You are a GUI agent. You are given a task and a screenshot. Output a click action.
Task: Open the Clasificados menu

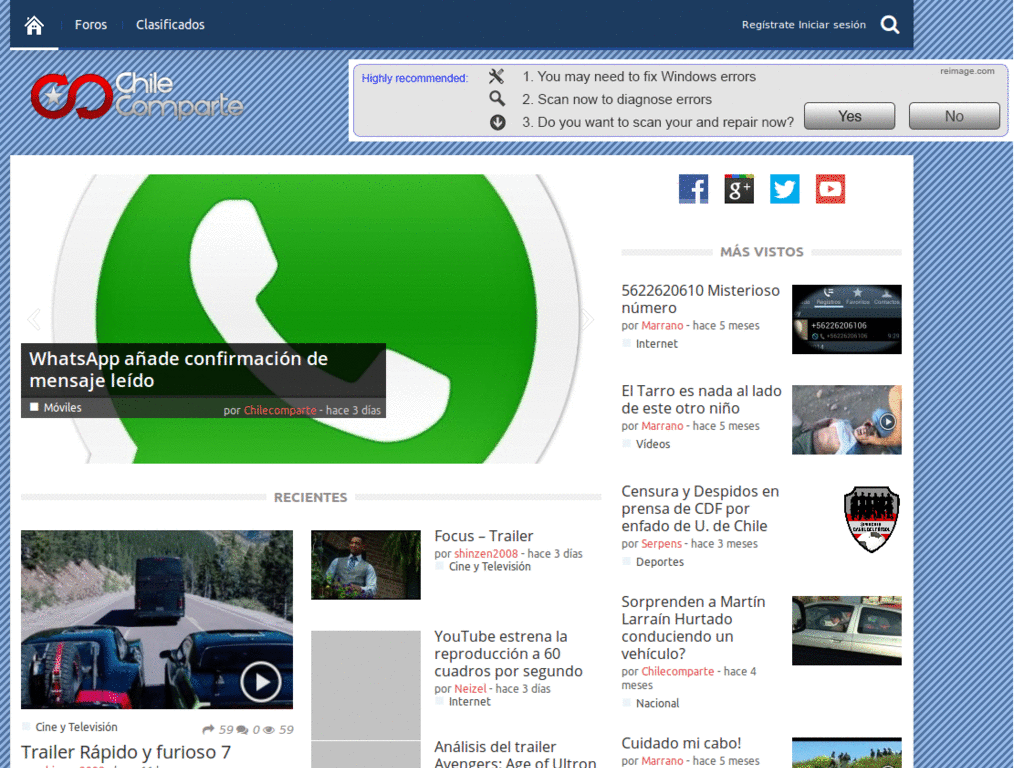click(170, 25)
